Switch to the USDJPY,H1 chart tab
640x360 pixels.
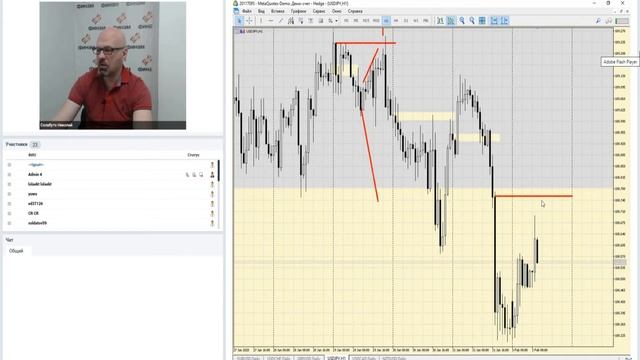(x=337, y=358)
